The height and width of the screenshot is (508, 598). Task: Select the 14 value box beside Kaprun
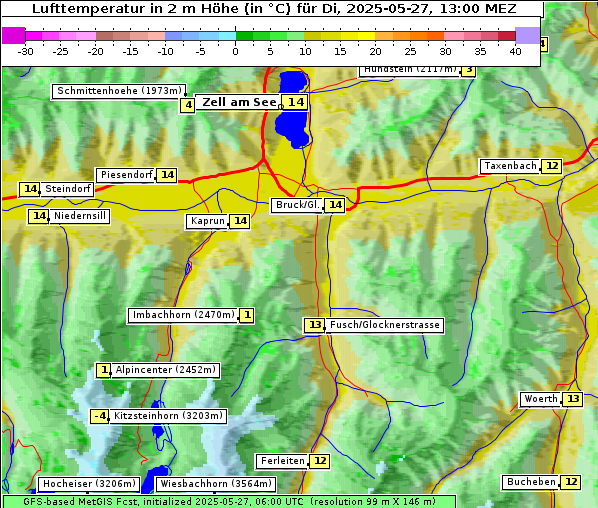tap(240, 222)
